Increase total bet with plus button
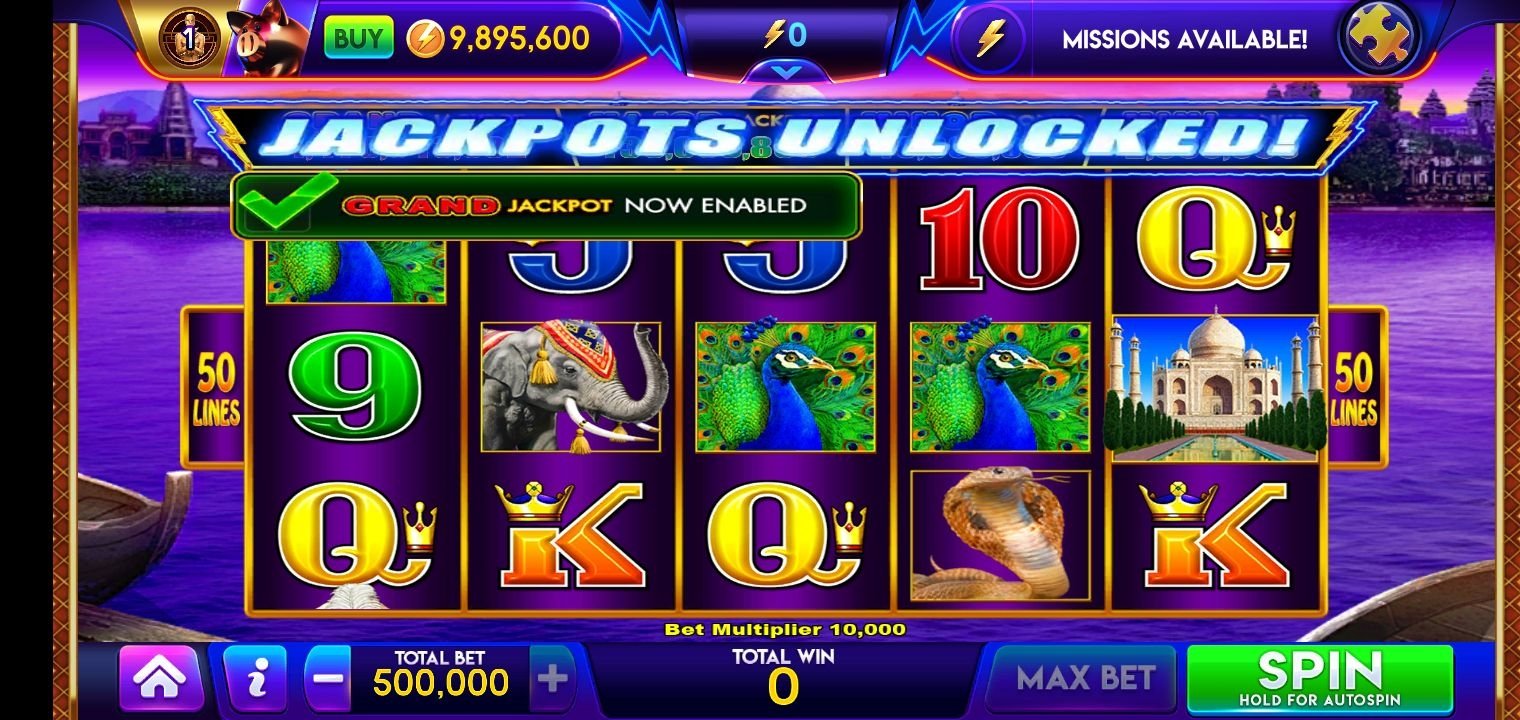Image resolution: width=1520 pixels, height=720 pixels. click(x=552, y=679)
